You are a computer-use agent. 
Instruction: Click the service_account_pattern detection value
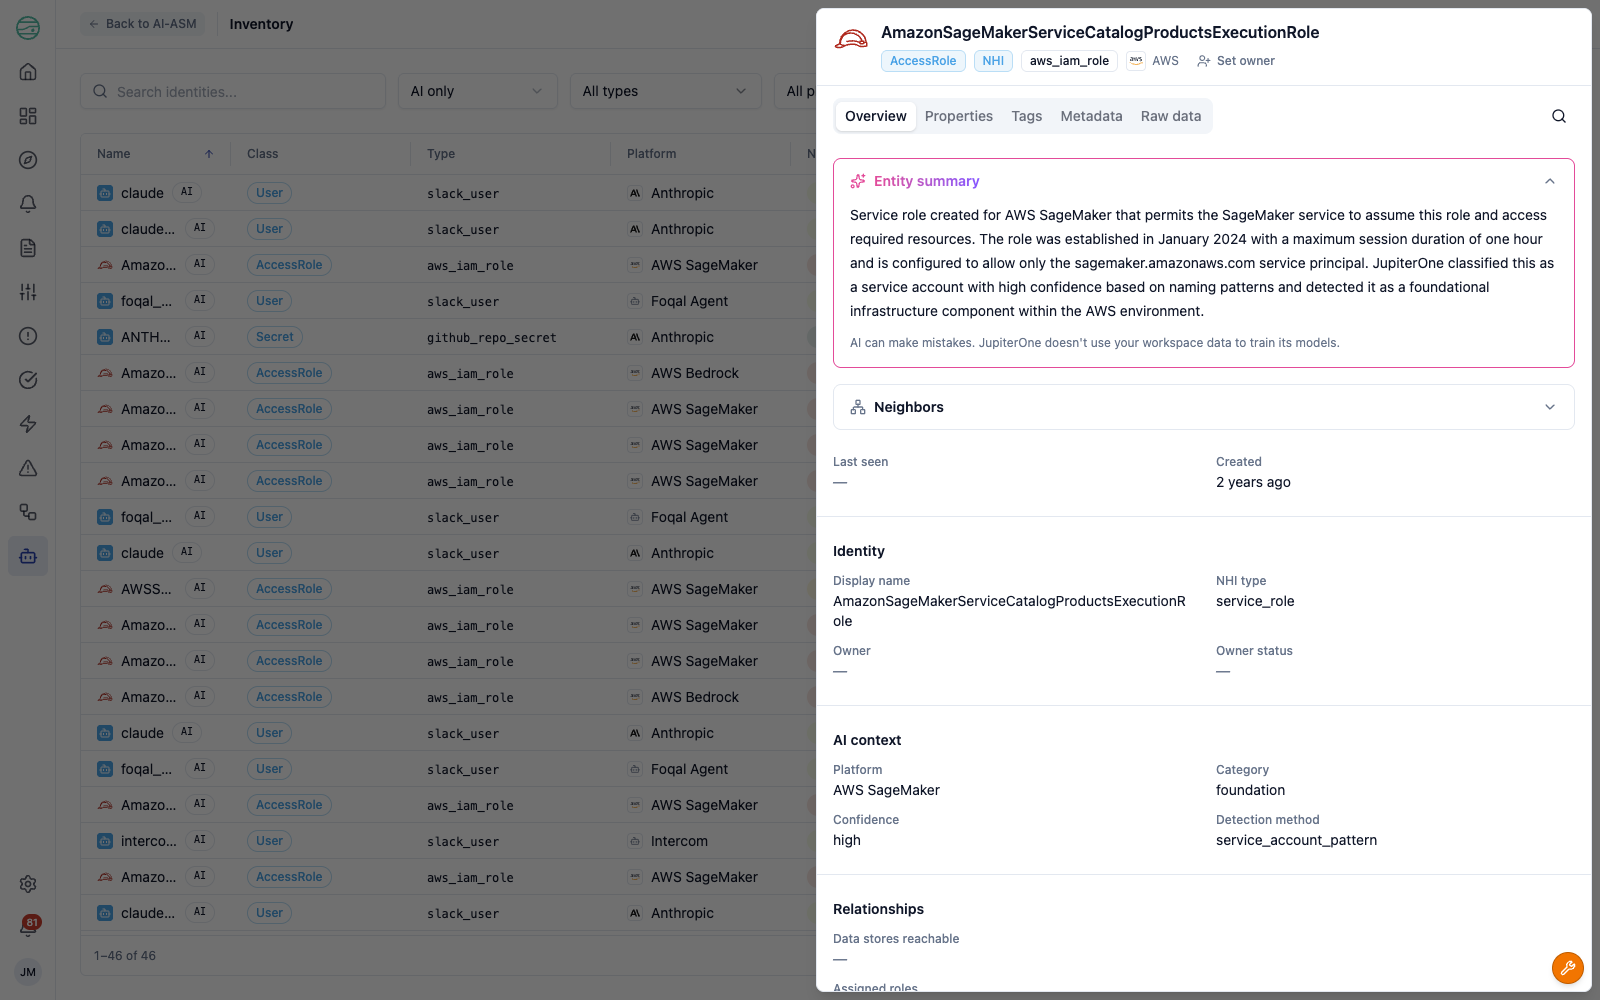point(1296,840)
